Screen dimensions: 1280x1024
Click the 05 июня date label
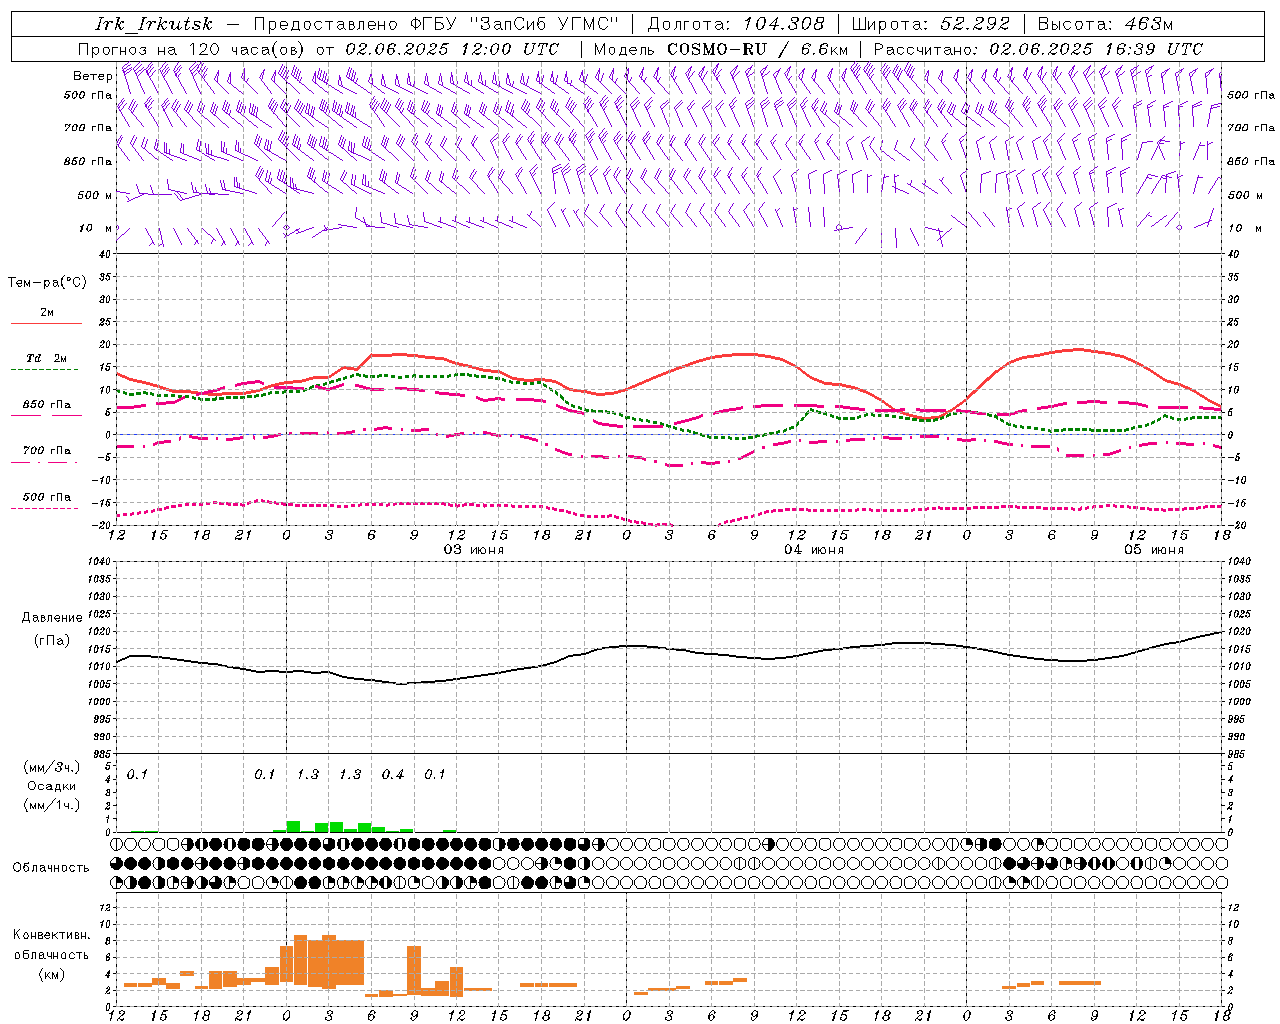1154,550
